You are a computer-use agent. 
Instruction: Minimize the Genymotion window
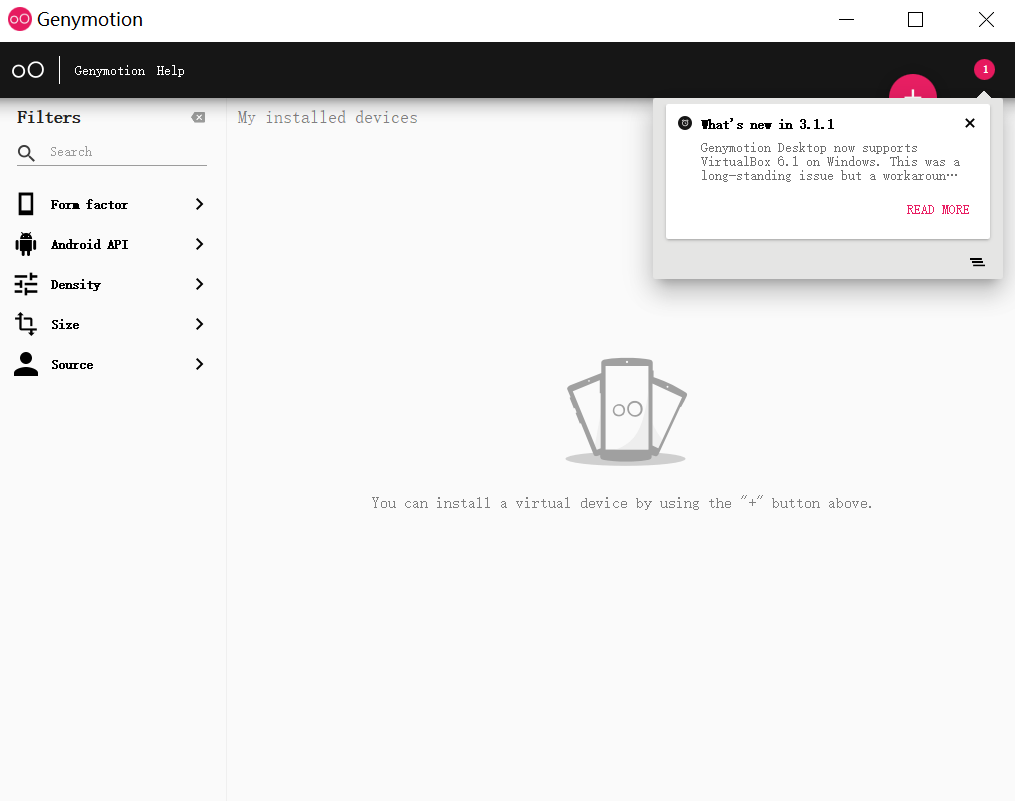pos(846,19)
